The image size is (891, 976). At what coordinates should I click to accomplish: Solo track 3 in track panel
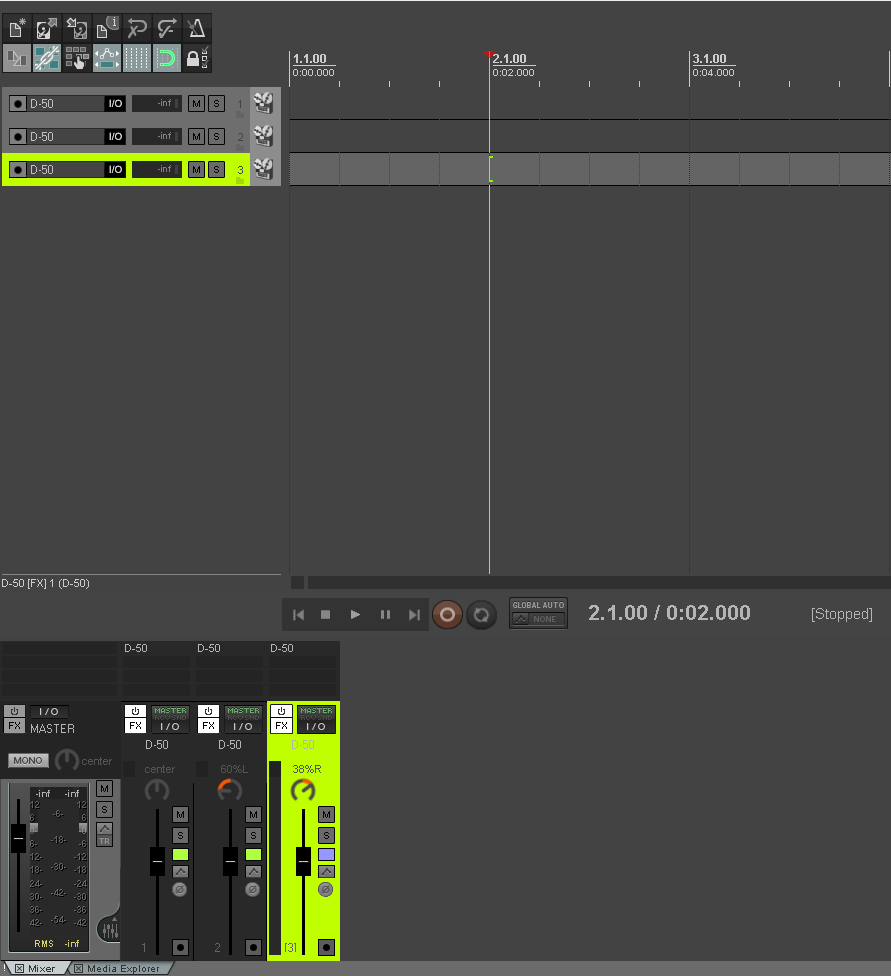[216, 170]
